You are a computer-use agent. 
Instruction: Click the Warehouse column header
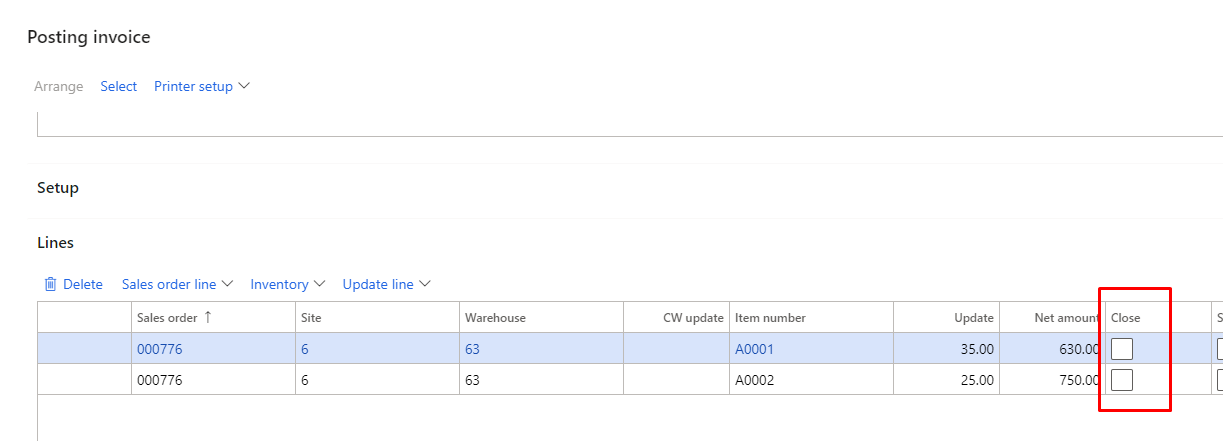point(540,317)
